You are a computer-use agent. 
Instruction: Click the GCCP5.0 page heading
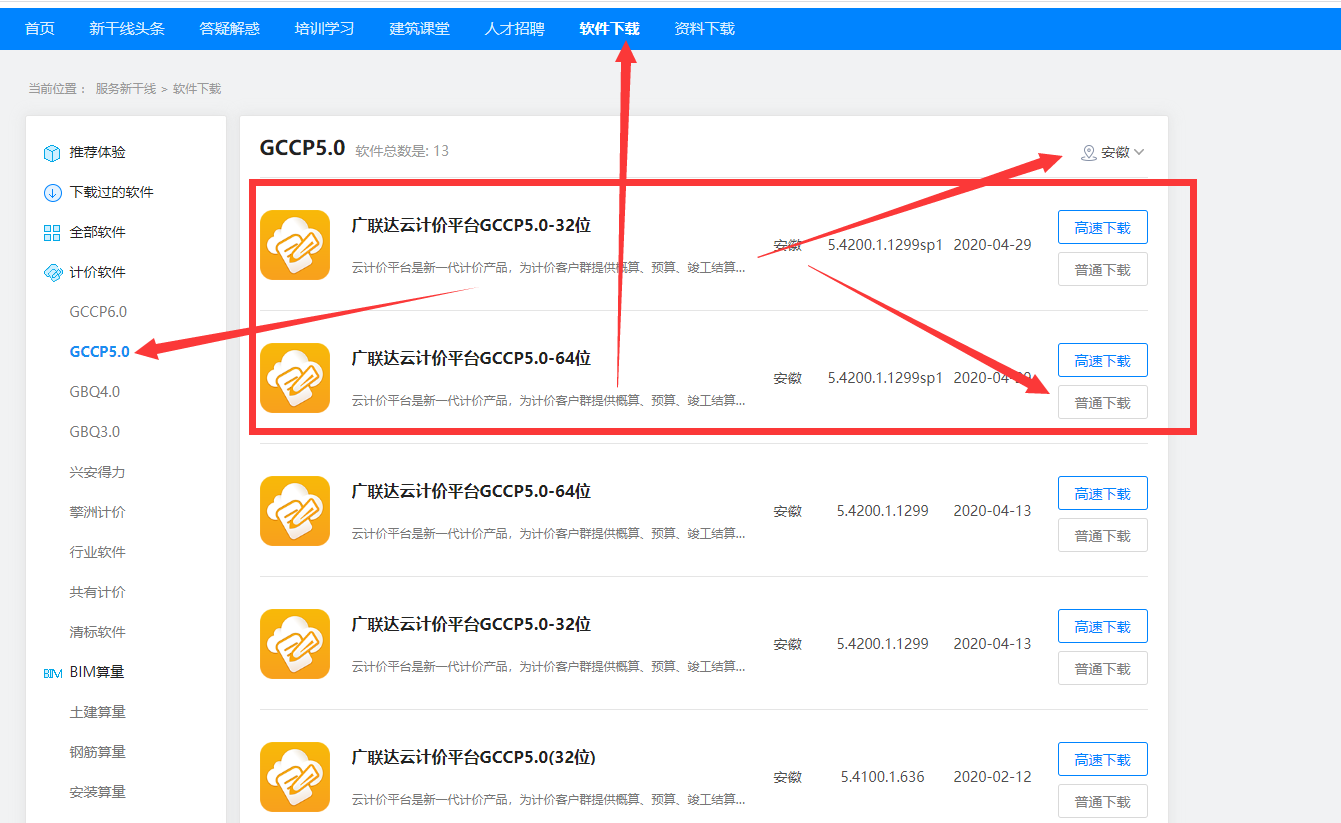point(302,148)
